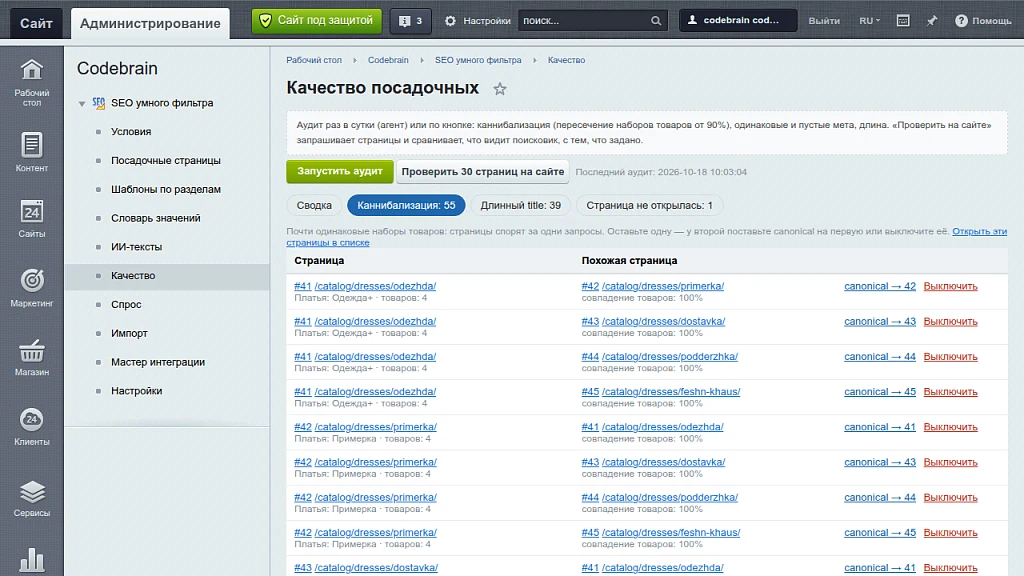This screenshot has height=576, width=1024.
Task: Open Словарь значений menu item
Action: (x=155, y=218)
